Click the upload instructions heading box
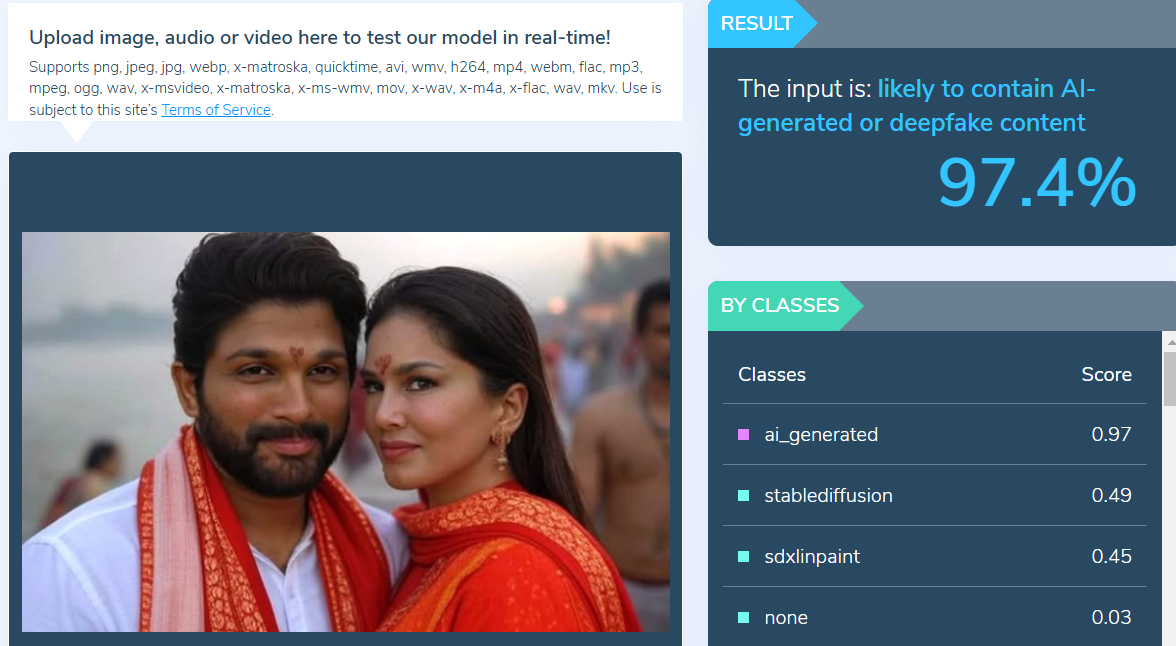 [x=346, y=62]
